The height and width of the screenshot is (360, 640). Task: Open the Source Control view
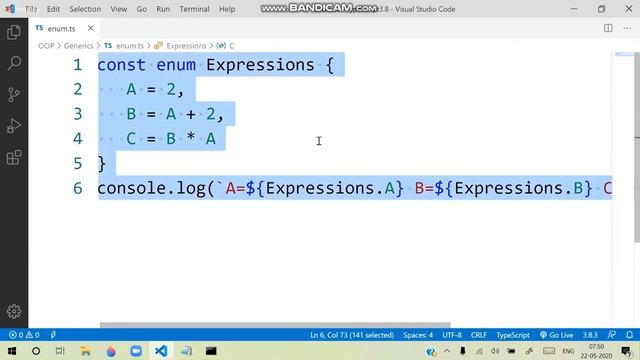[x=14, y=95]
